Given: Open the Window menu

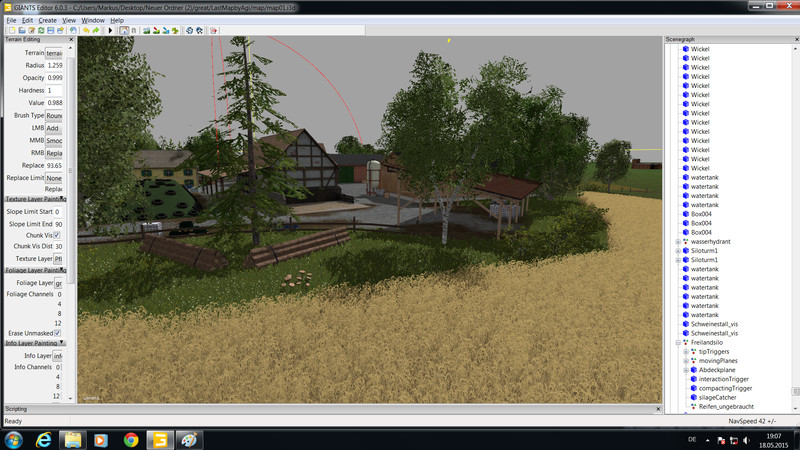Looking at the screenshot, I should [x=93, y=20].
